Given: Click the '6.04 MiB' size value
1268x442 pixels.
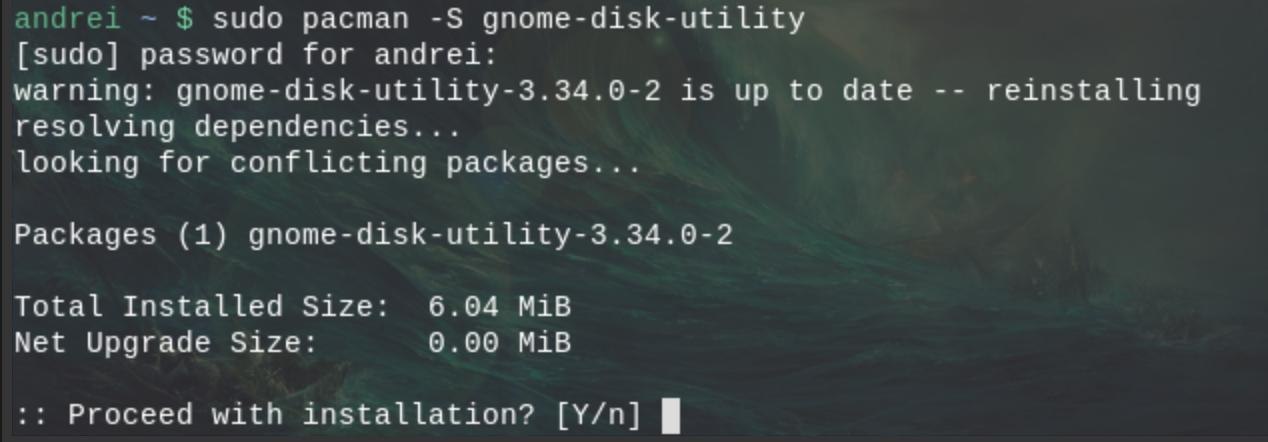Looking at the screenshot, I should 499,307.
